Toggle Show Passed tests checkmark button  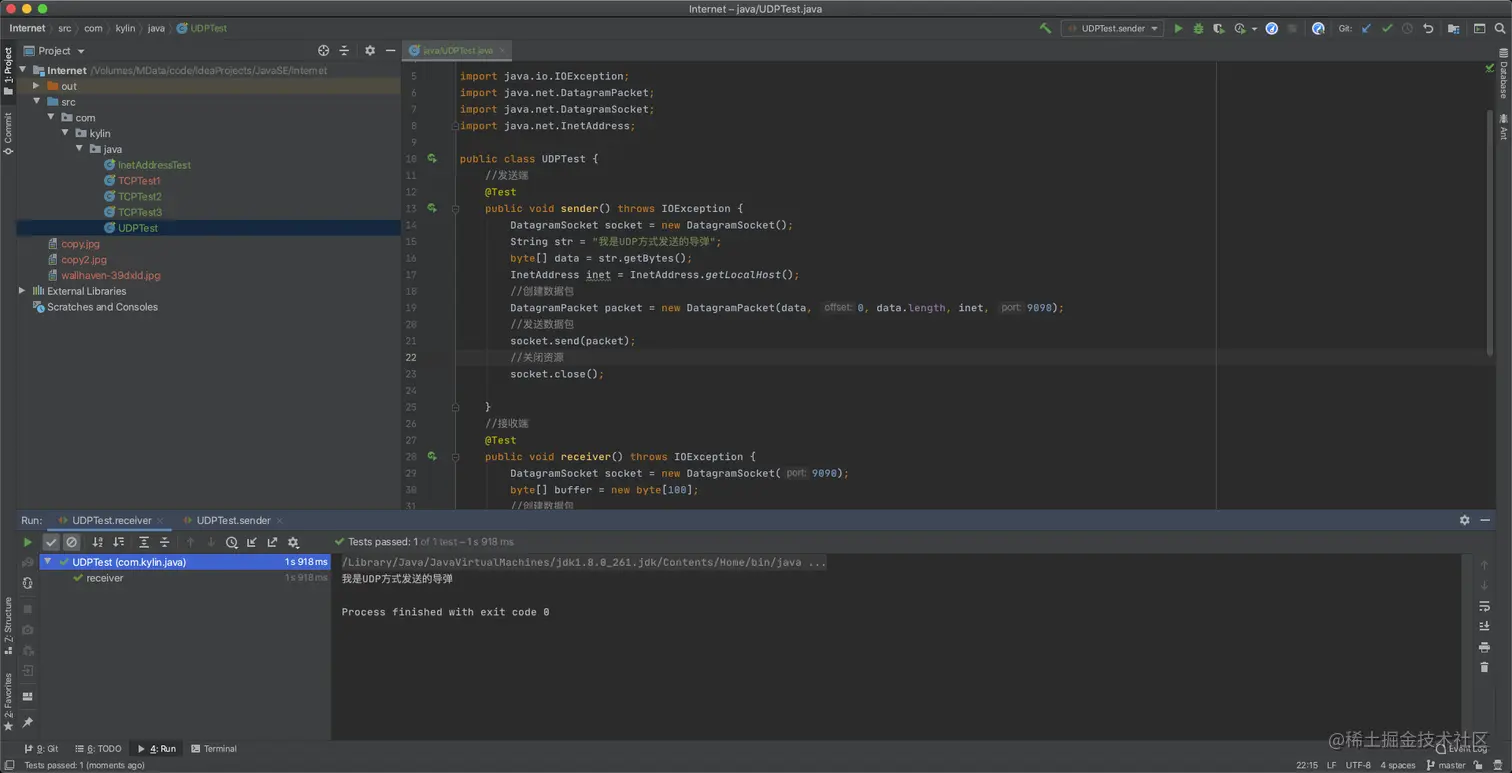tap(51, 542)
